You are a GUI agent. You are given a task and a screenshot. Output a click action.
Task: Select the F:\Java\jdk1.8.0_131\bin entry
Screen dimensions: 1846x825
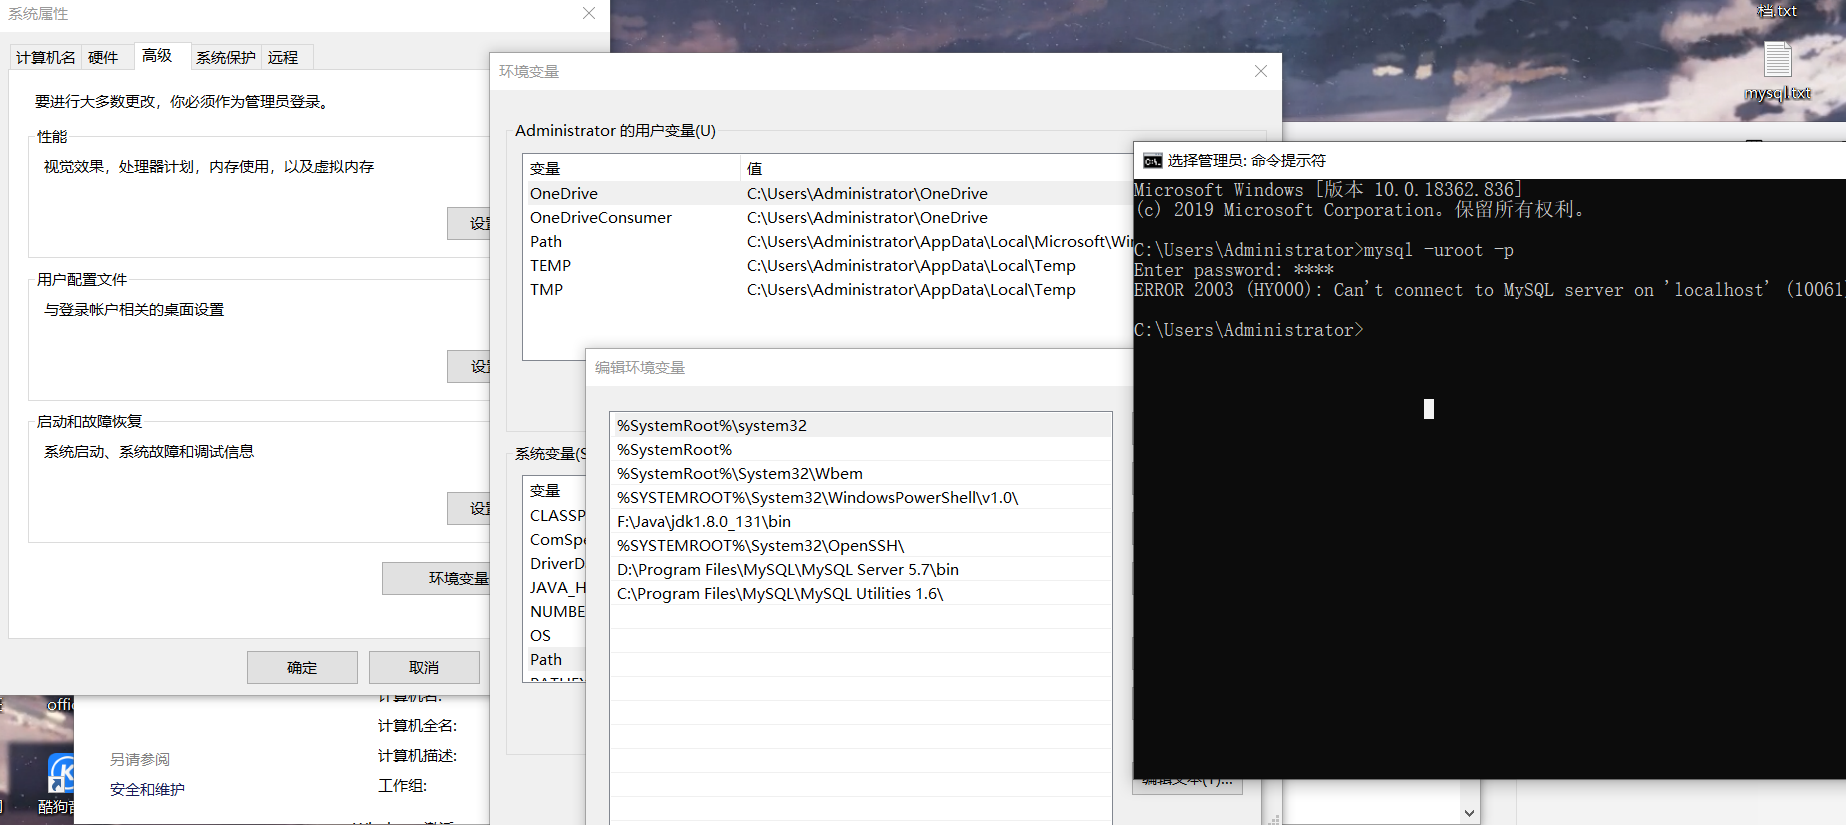pyautogui.click(x=861, y=521)
